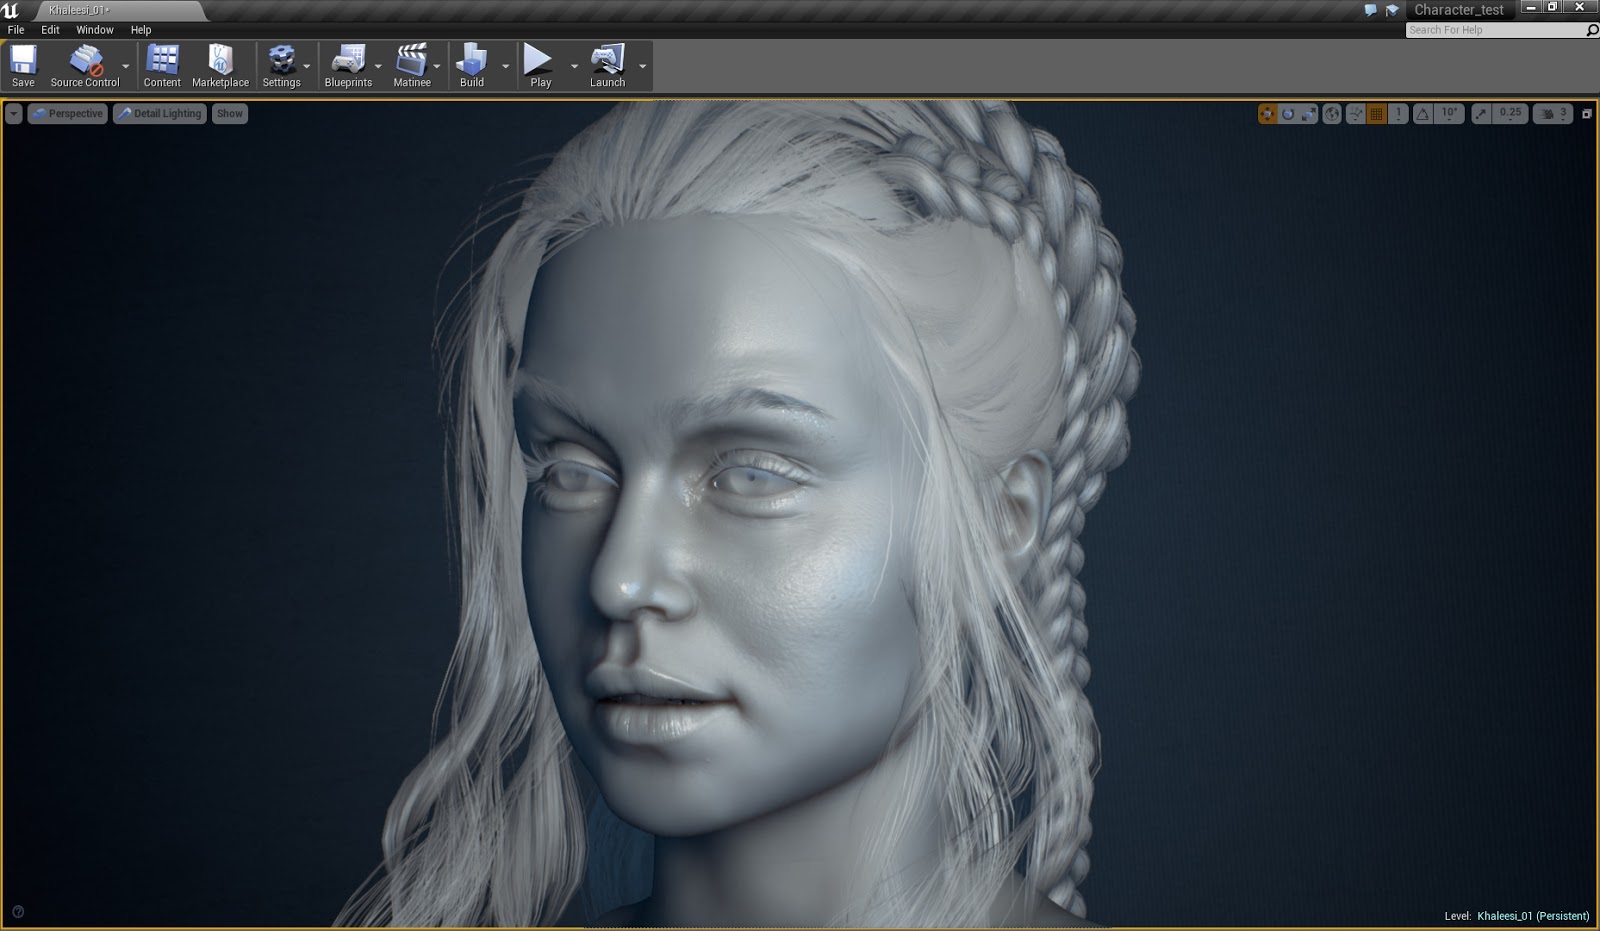Click the help search magnifier icon
This screenshot has width=1600, height=931.
(1592, 30)
